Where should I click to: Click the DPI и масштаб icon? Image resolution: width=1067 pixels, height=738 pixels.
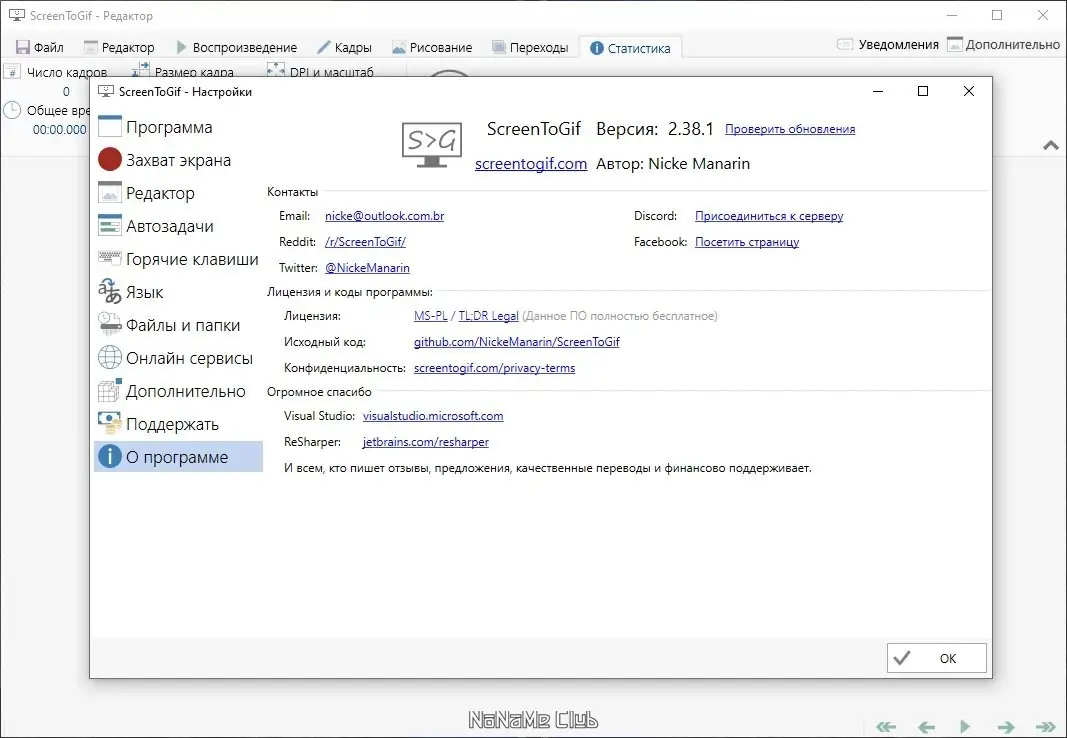tap(276, 70)
